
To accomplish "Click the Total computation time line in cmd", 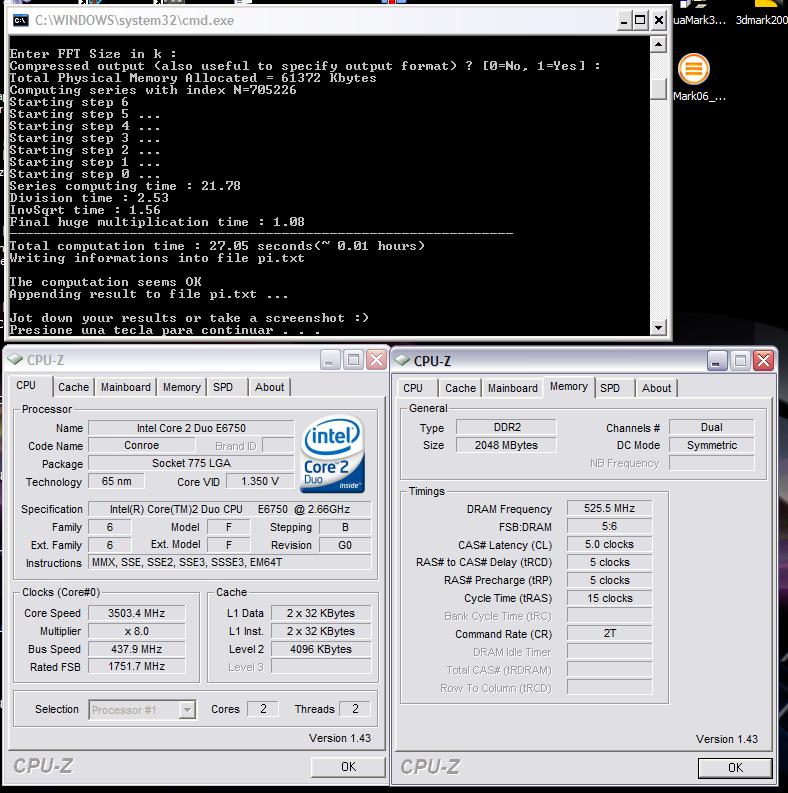I will point(217,246).
